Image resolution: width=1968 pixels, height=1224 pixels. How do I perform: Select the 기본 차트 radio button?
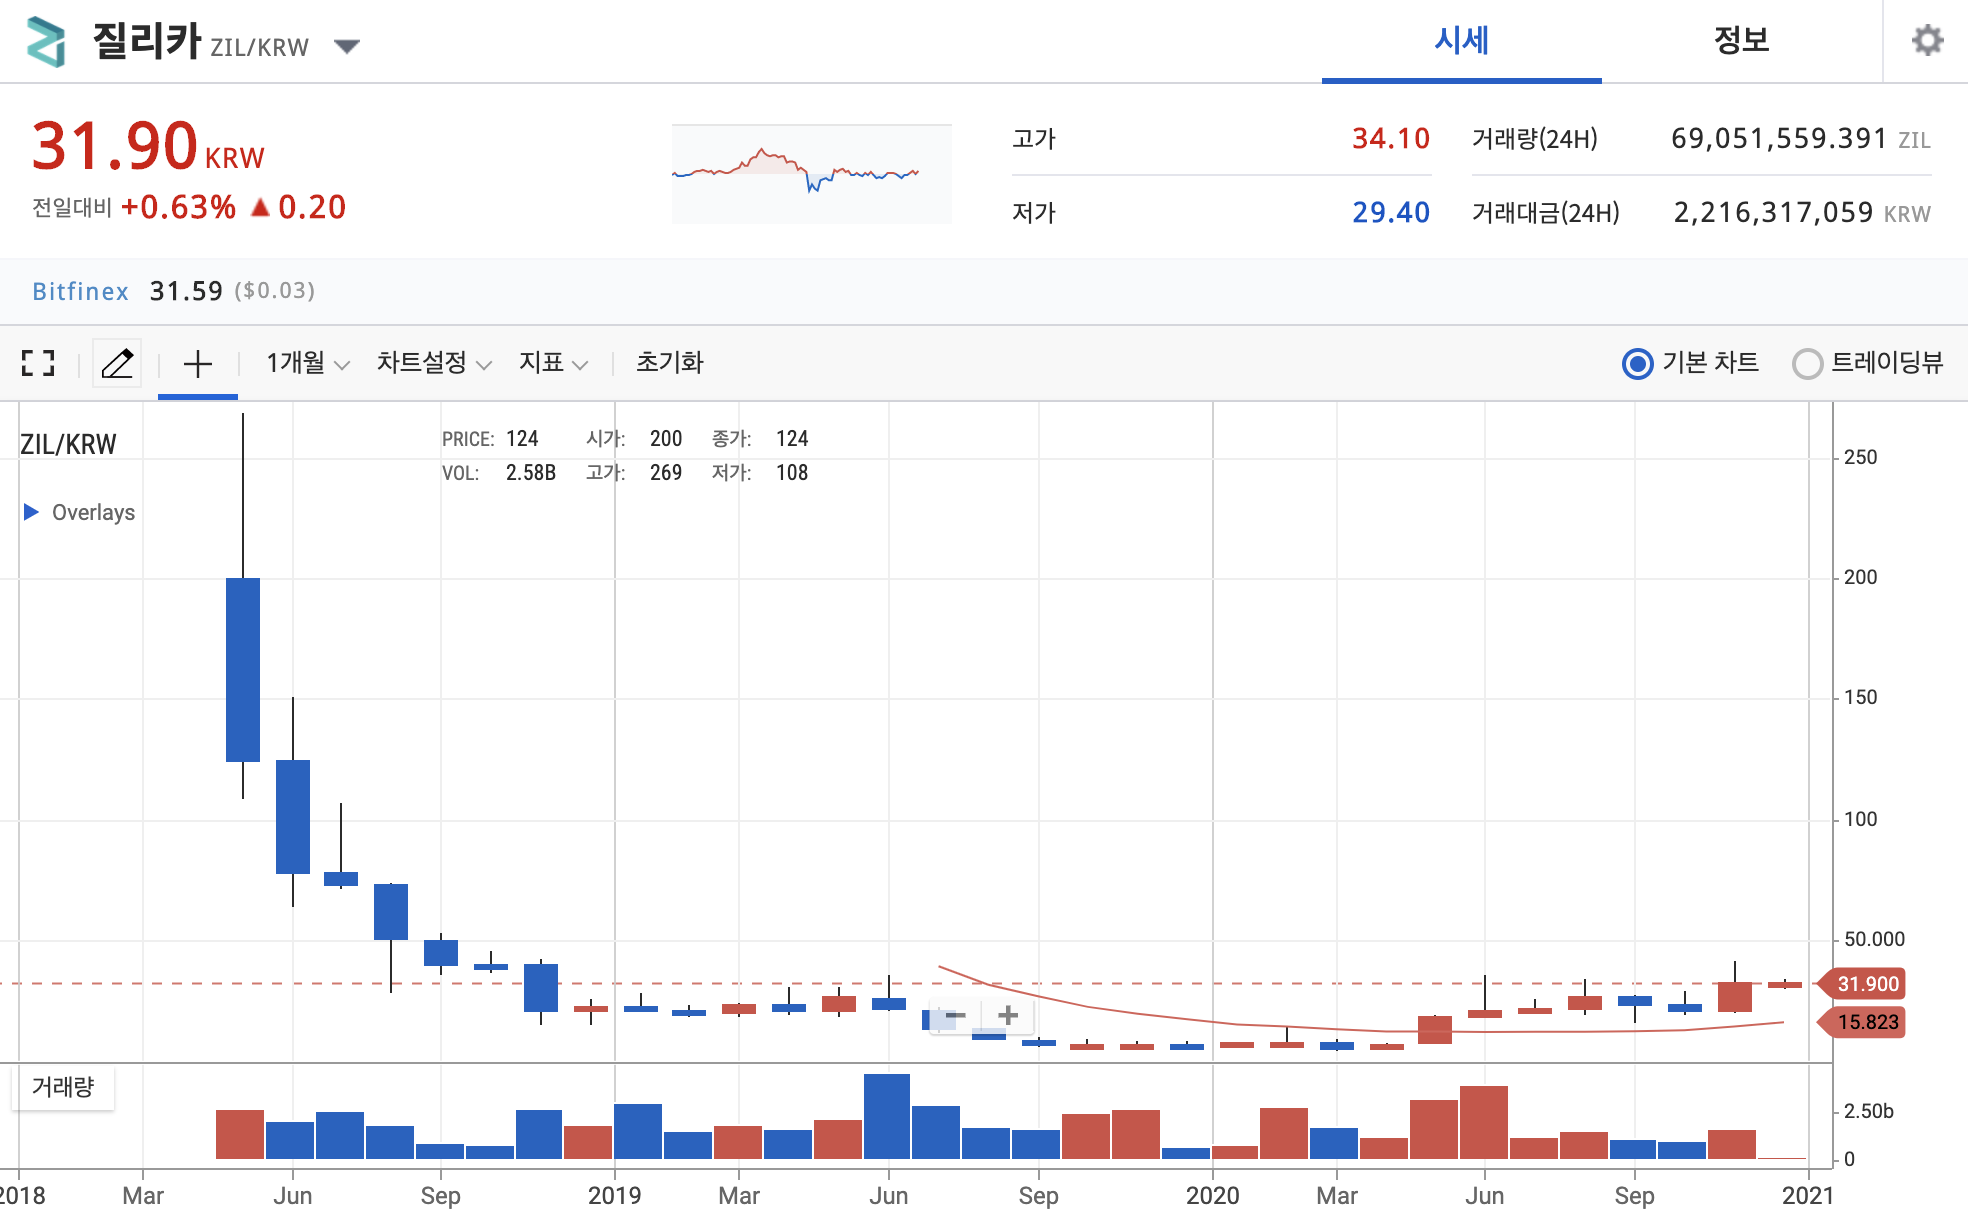[1637, 364]
